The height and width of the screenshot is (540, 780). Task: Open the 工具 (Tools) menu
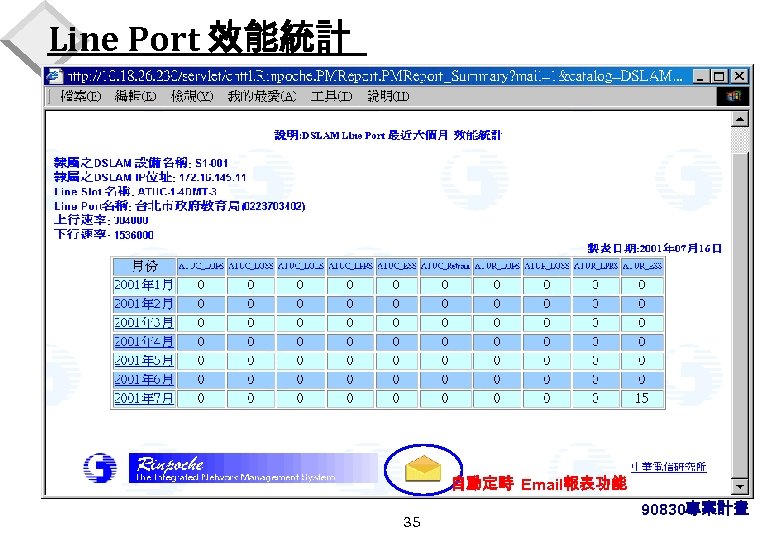(331, 96)
